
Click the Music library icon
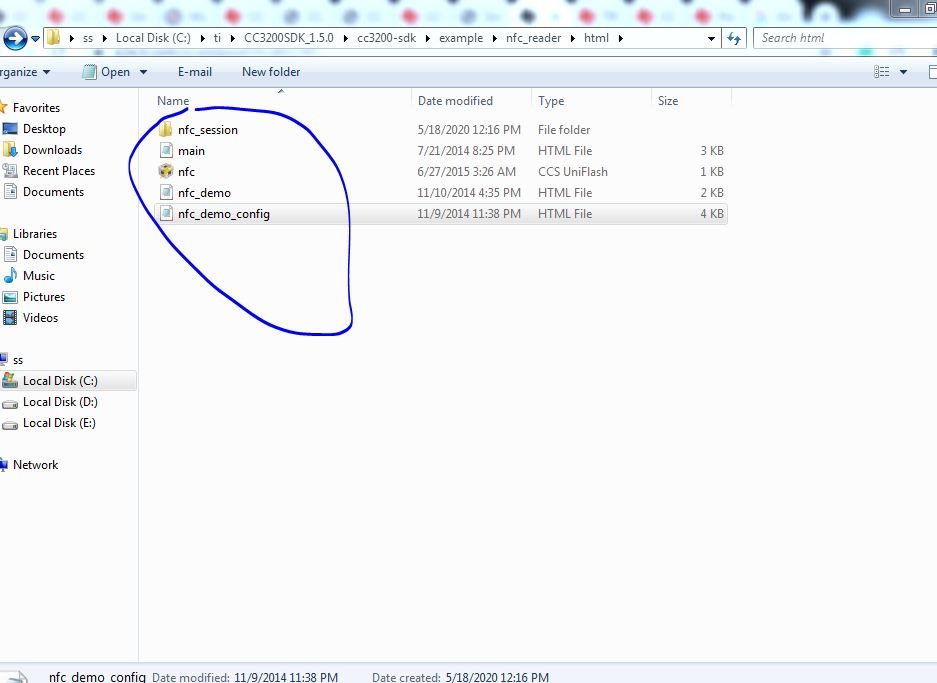10,275
